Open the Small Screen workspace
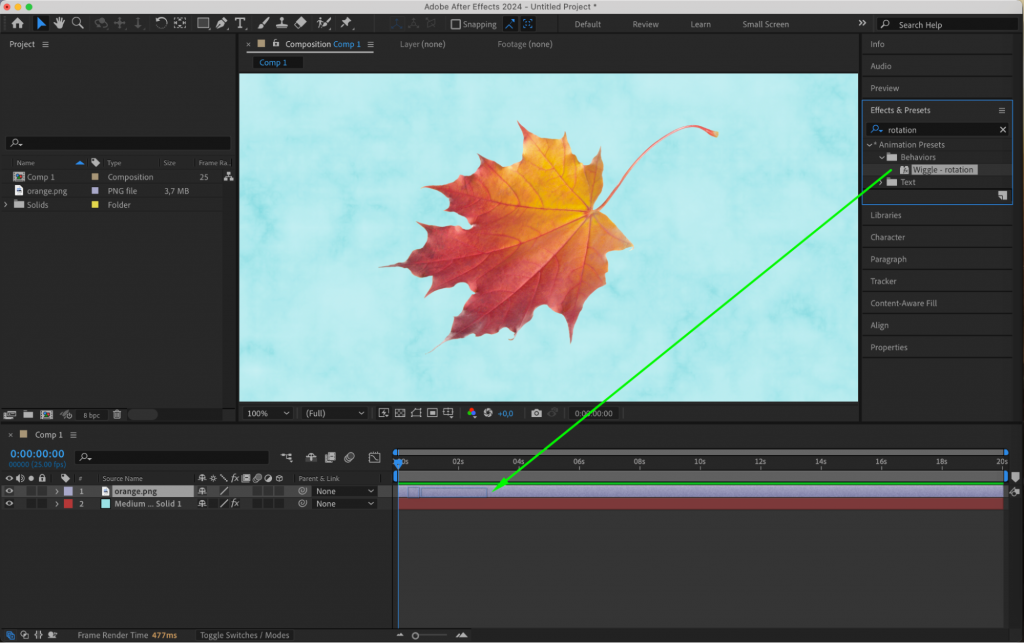This screenshot has width=1024, height=643. click(765, 23)
